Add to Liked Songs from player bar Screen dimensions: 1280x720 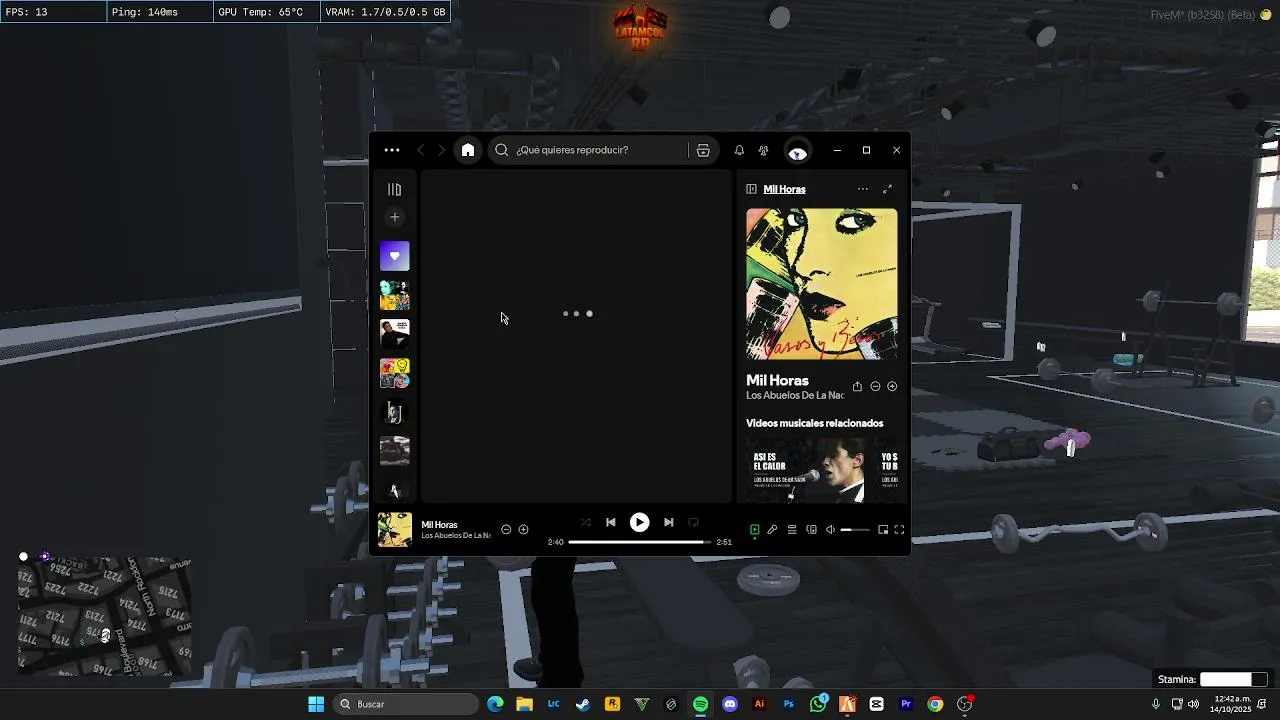[x=523, y=529]
